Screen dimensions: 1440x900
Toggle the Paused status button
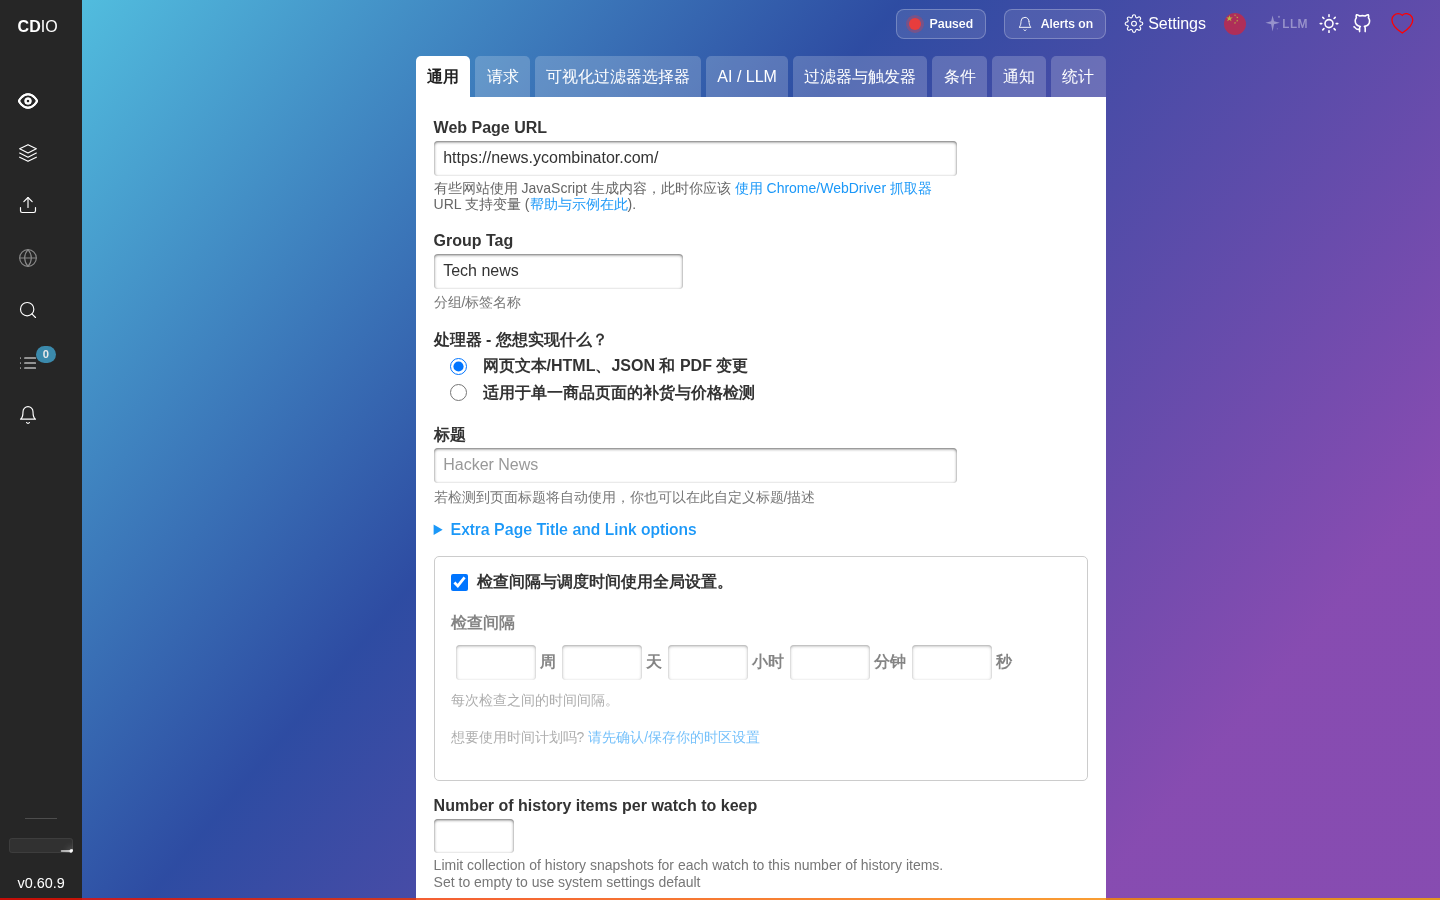[941, 24]
